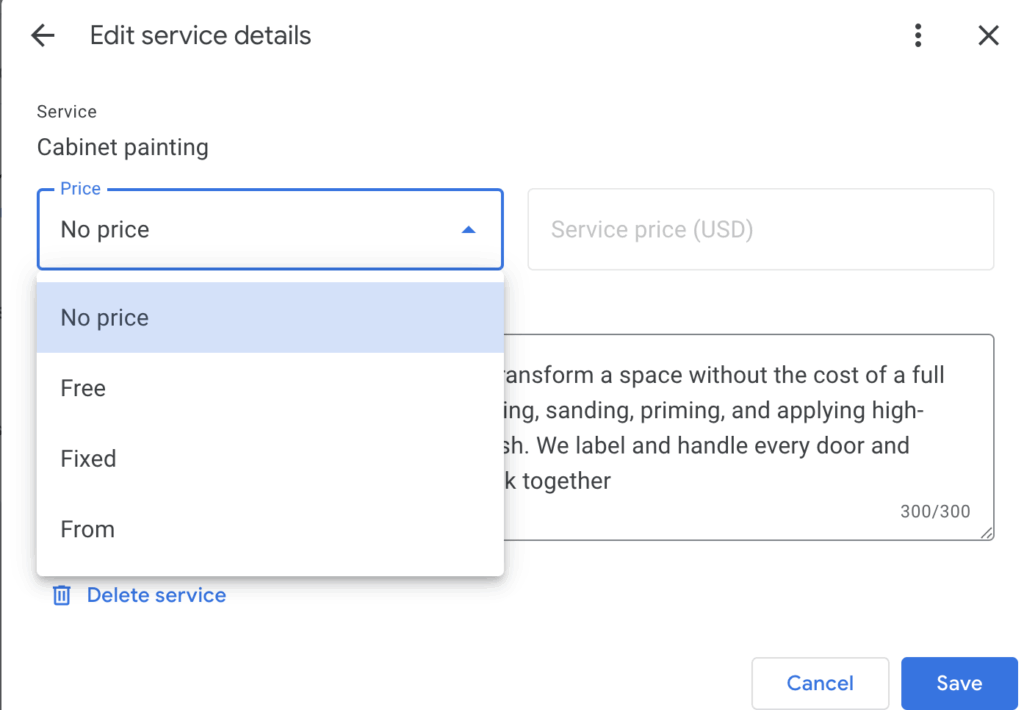
Task: Collapse the Price dropdown using its arrow
Action: [x=468, y=230]
